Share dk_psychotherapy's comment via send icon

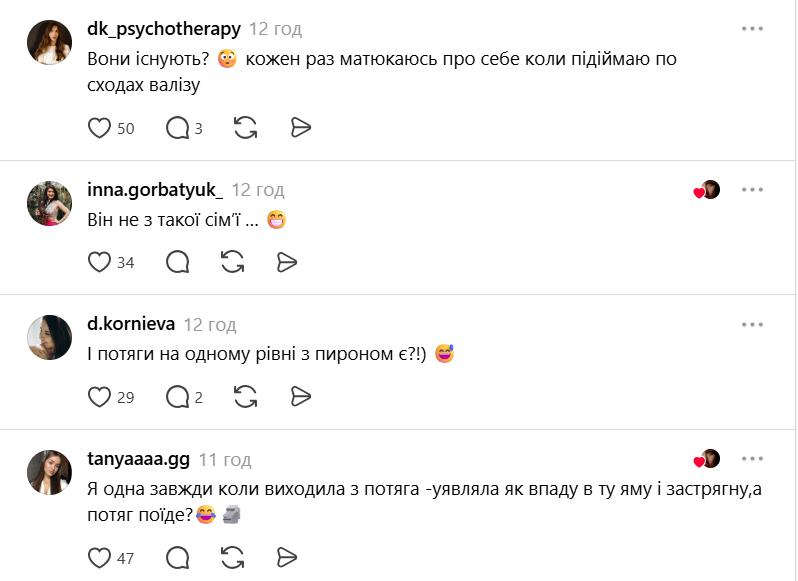tap(301, 127)
